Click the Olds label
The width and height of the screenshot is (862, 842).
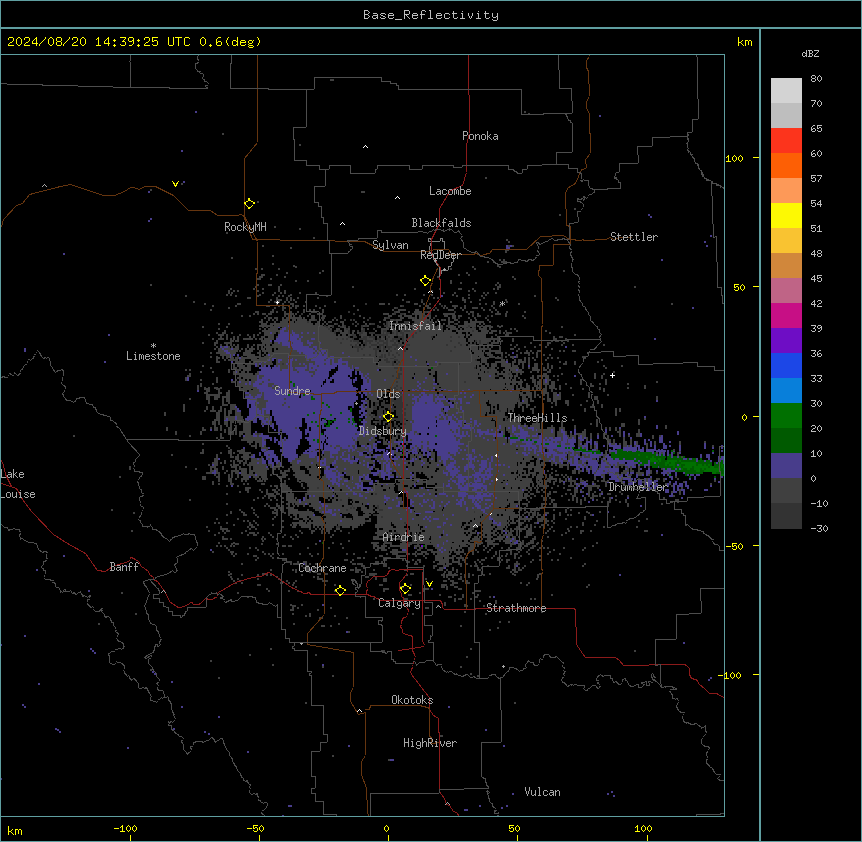388,394
